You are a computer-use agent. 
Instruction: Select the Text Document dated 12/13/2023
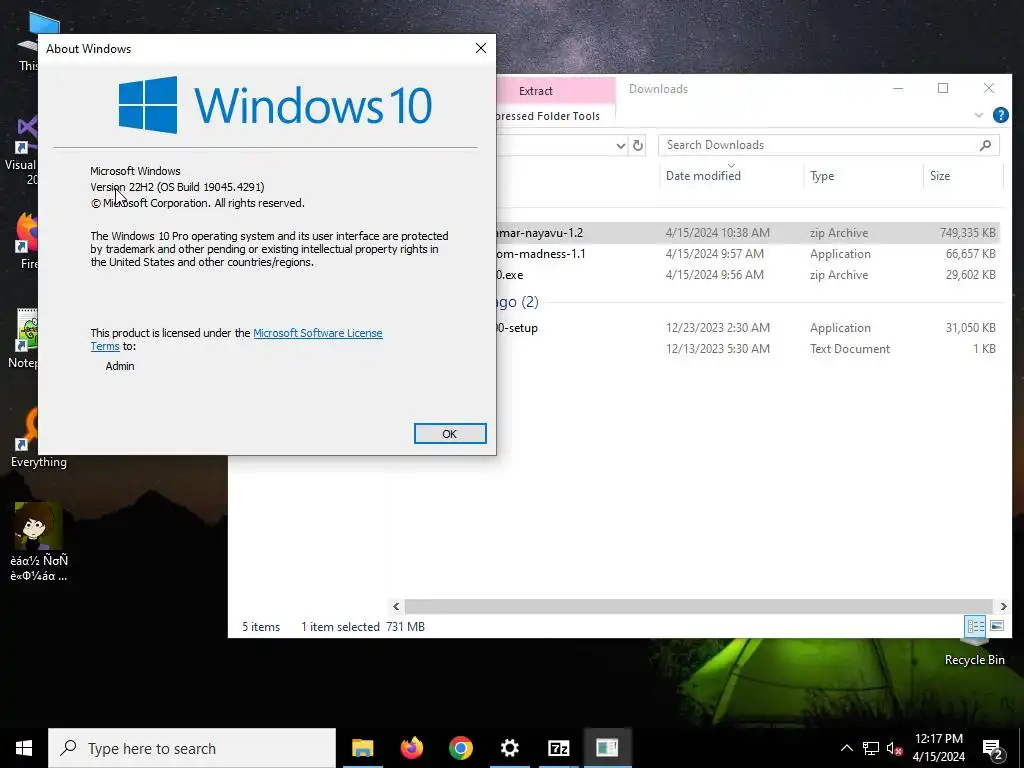[747, 349]
